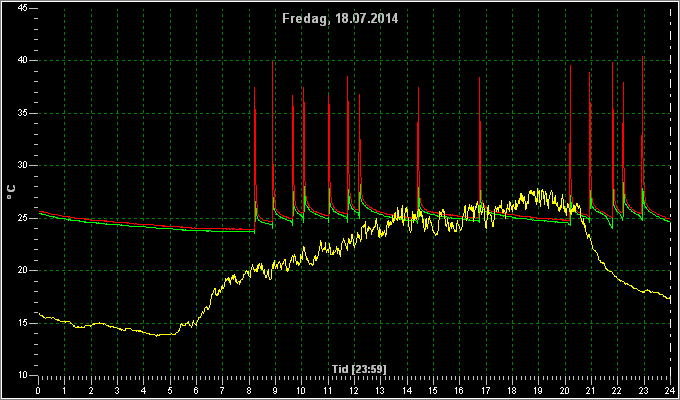This screenshot has width=680, height=400.
Task: Select hour 24 on the time axis
Action: click(670, 390)
